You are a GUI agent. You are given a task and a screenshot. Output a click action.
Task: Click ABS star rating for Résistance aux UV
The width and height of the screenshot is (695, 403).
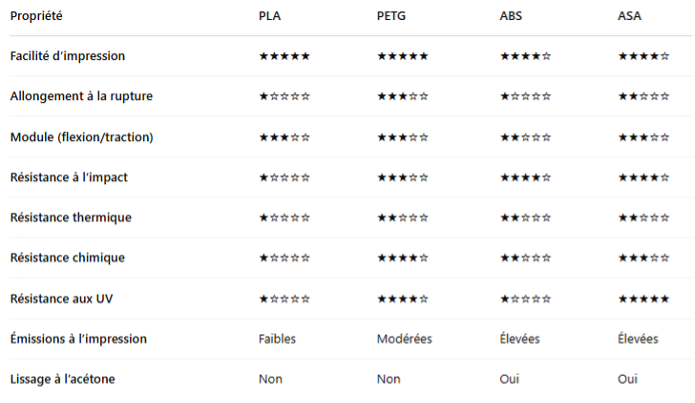pos(525,298)
